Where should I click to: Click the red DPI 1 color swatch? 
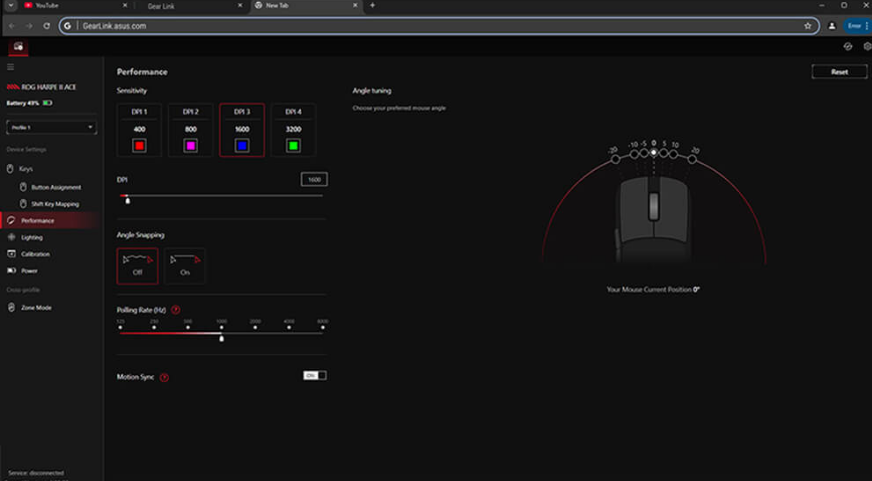click(x=138, y=146)
